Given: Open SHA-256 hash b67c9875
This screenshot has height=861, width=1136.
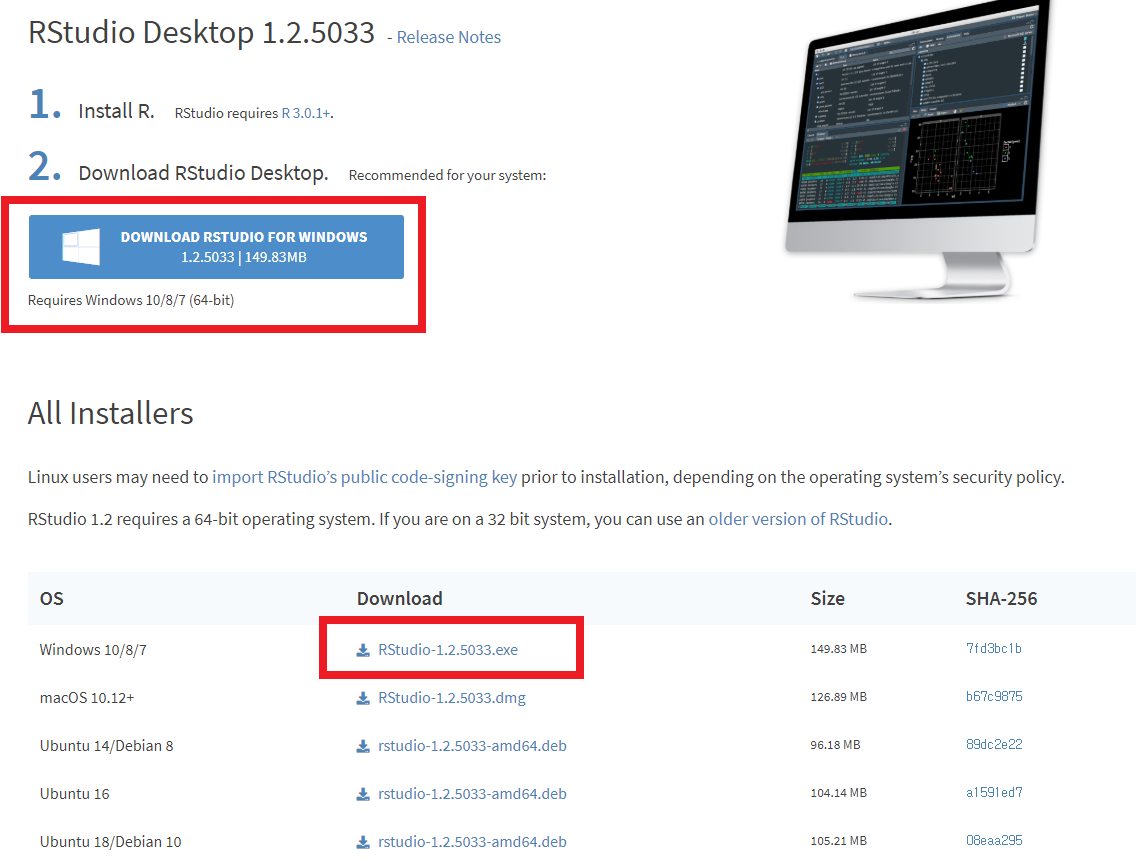Looking at the screenshot, I should click(994, 696).
